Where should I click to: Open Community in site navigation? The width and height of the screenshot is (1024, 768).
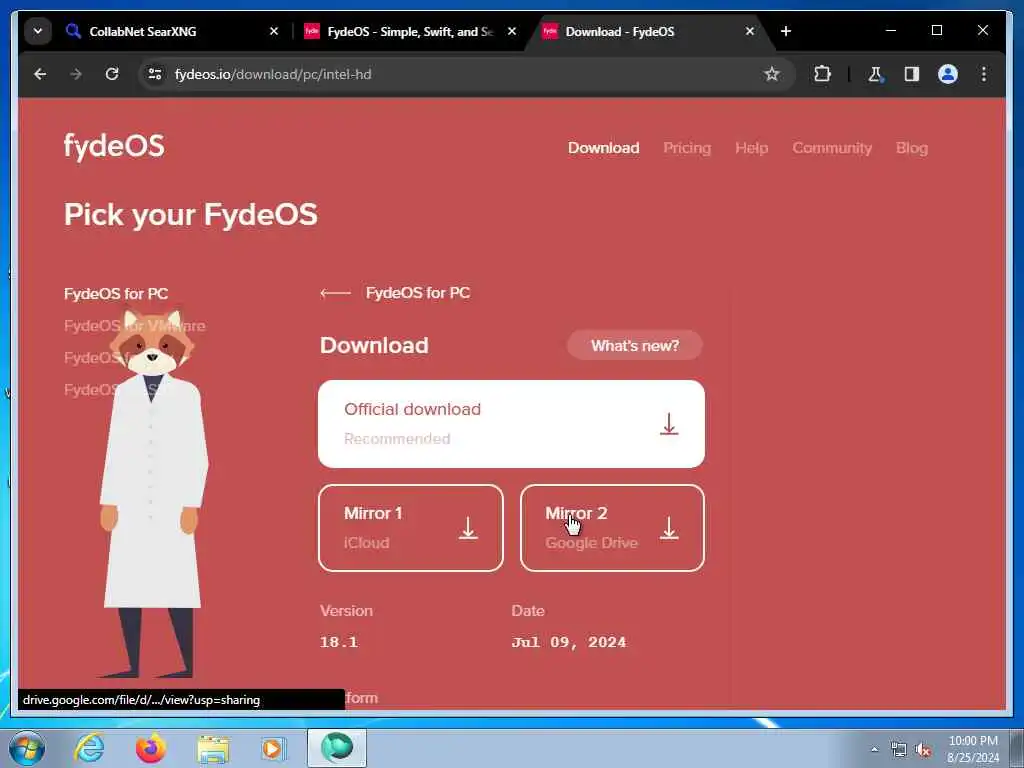[832, 148]
